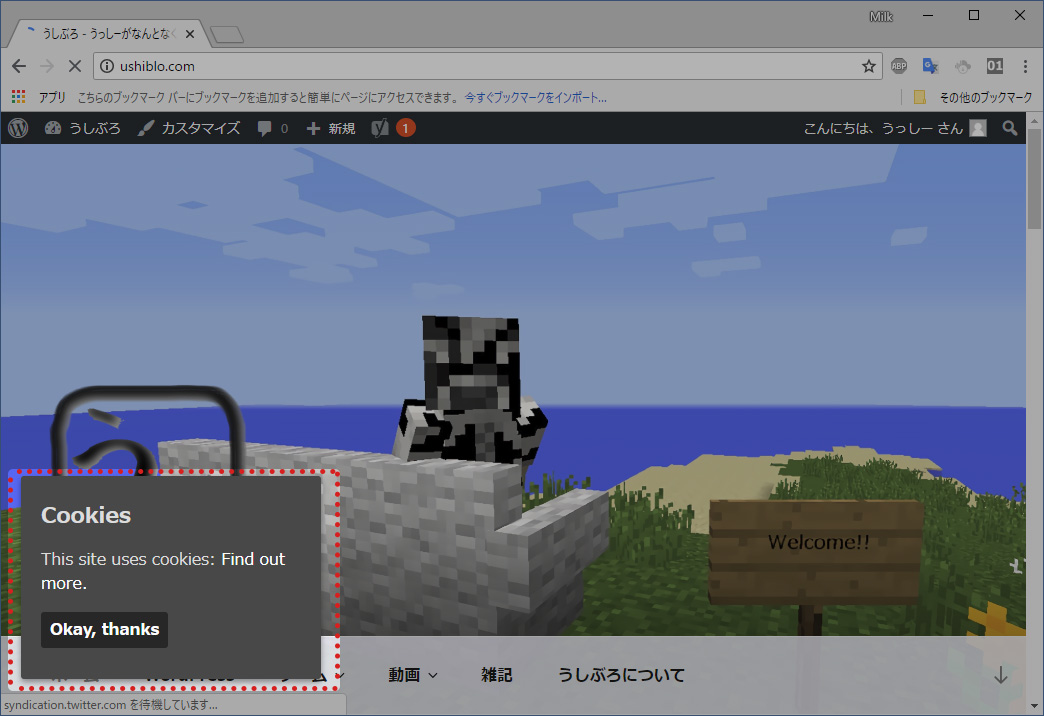Image resolution: width=1044 pixels, height=716 pixels.
Task: Click the ushiblo.com address bar
Action: (486, 66)
